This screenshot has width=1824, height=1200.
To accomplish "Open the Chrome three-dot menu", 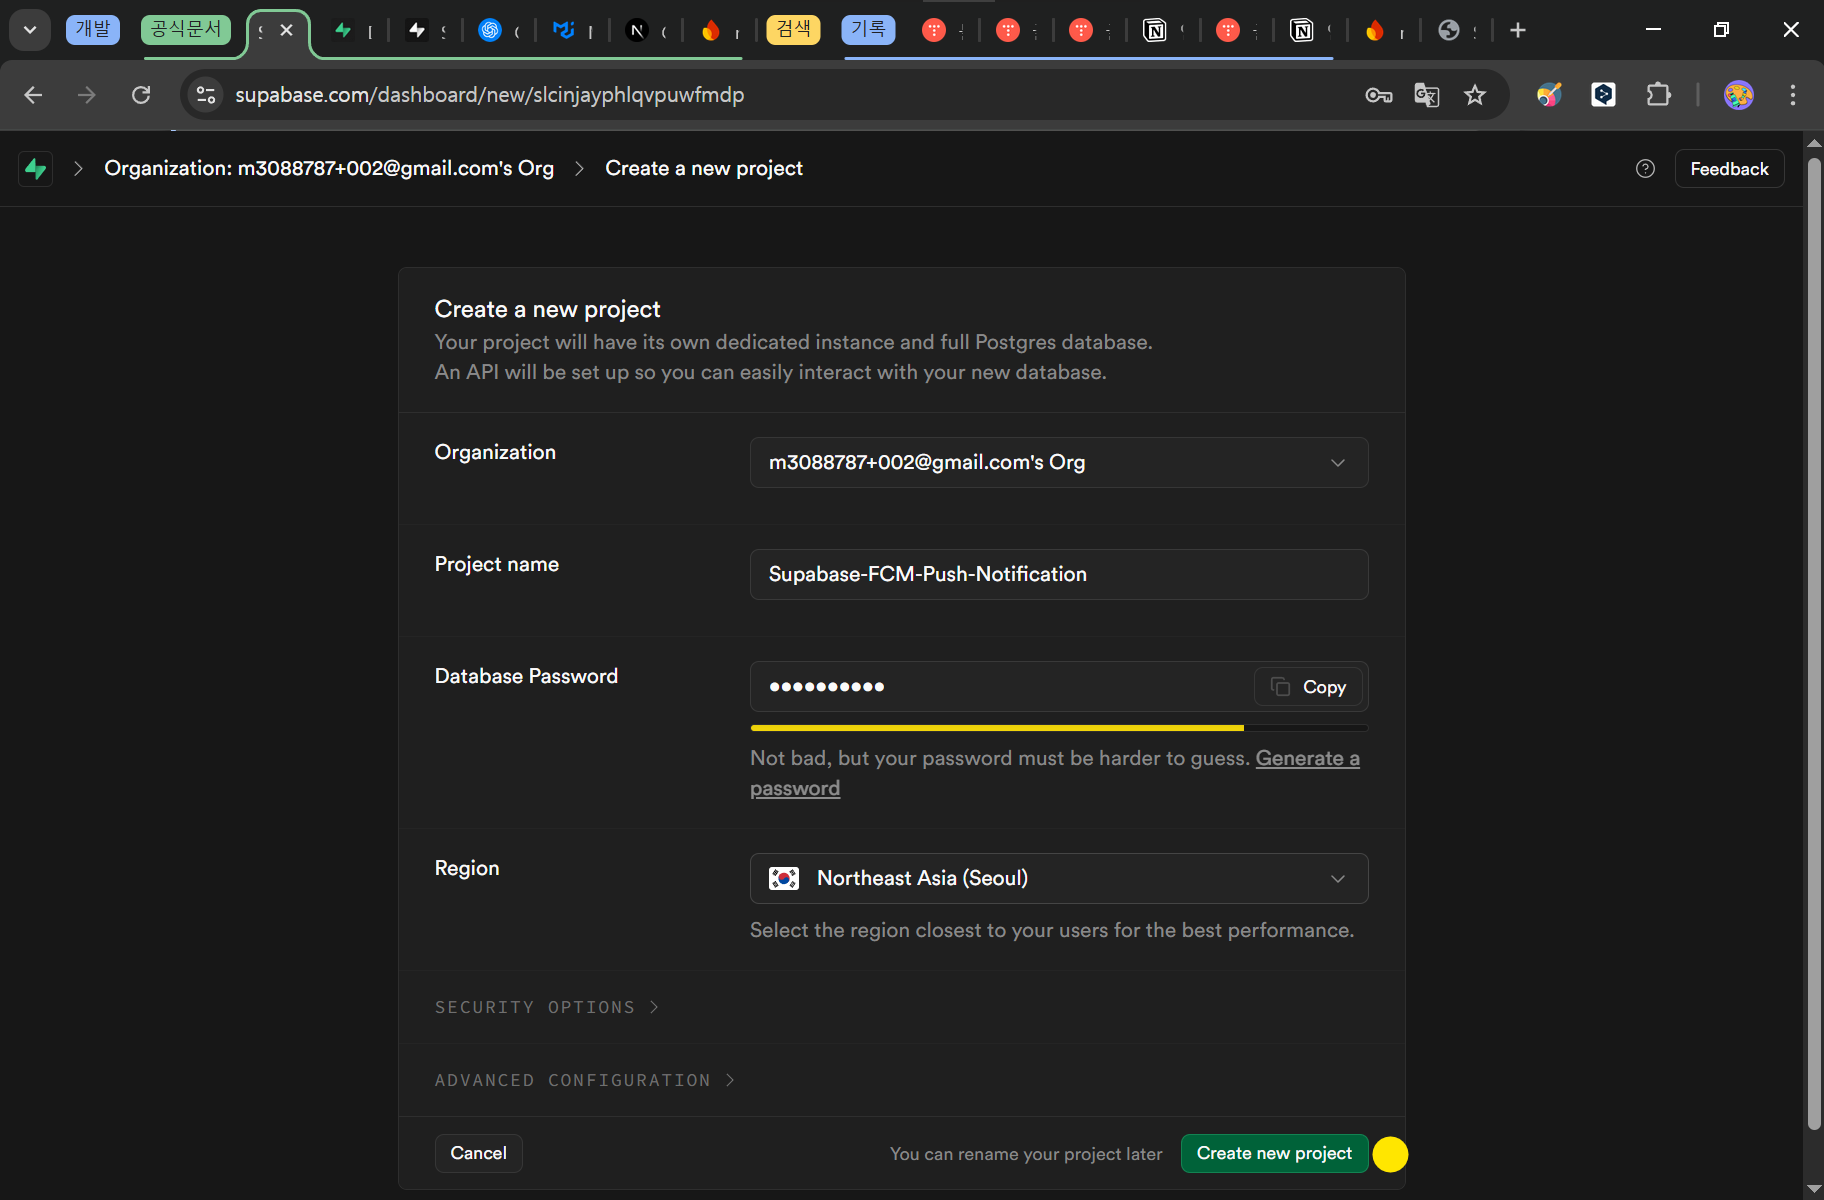I will pos(1793,95).
